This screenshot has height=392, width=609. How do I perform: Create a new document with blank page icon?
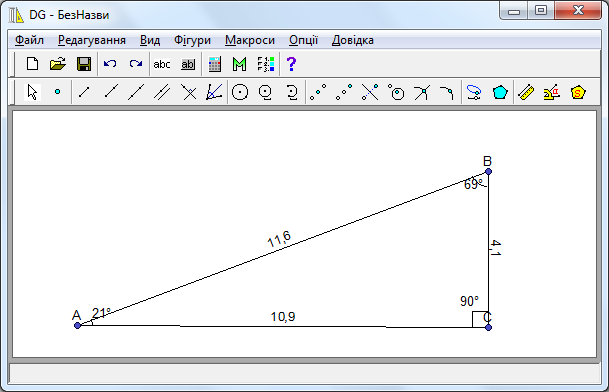click(x=32, y=64)
